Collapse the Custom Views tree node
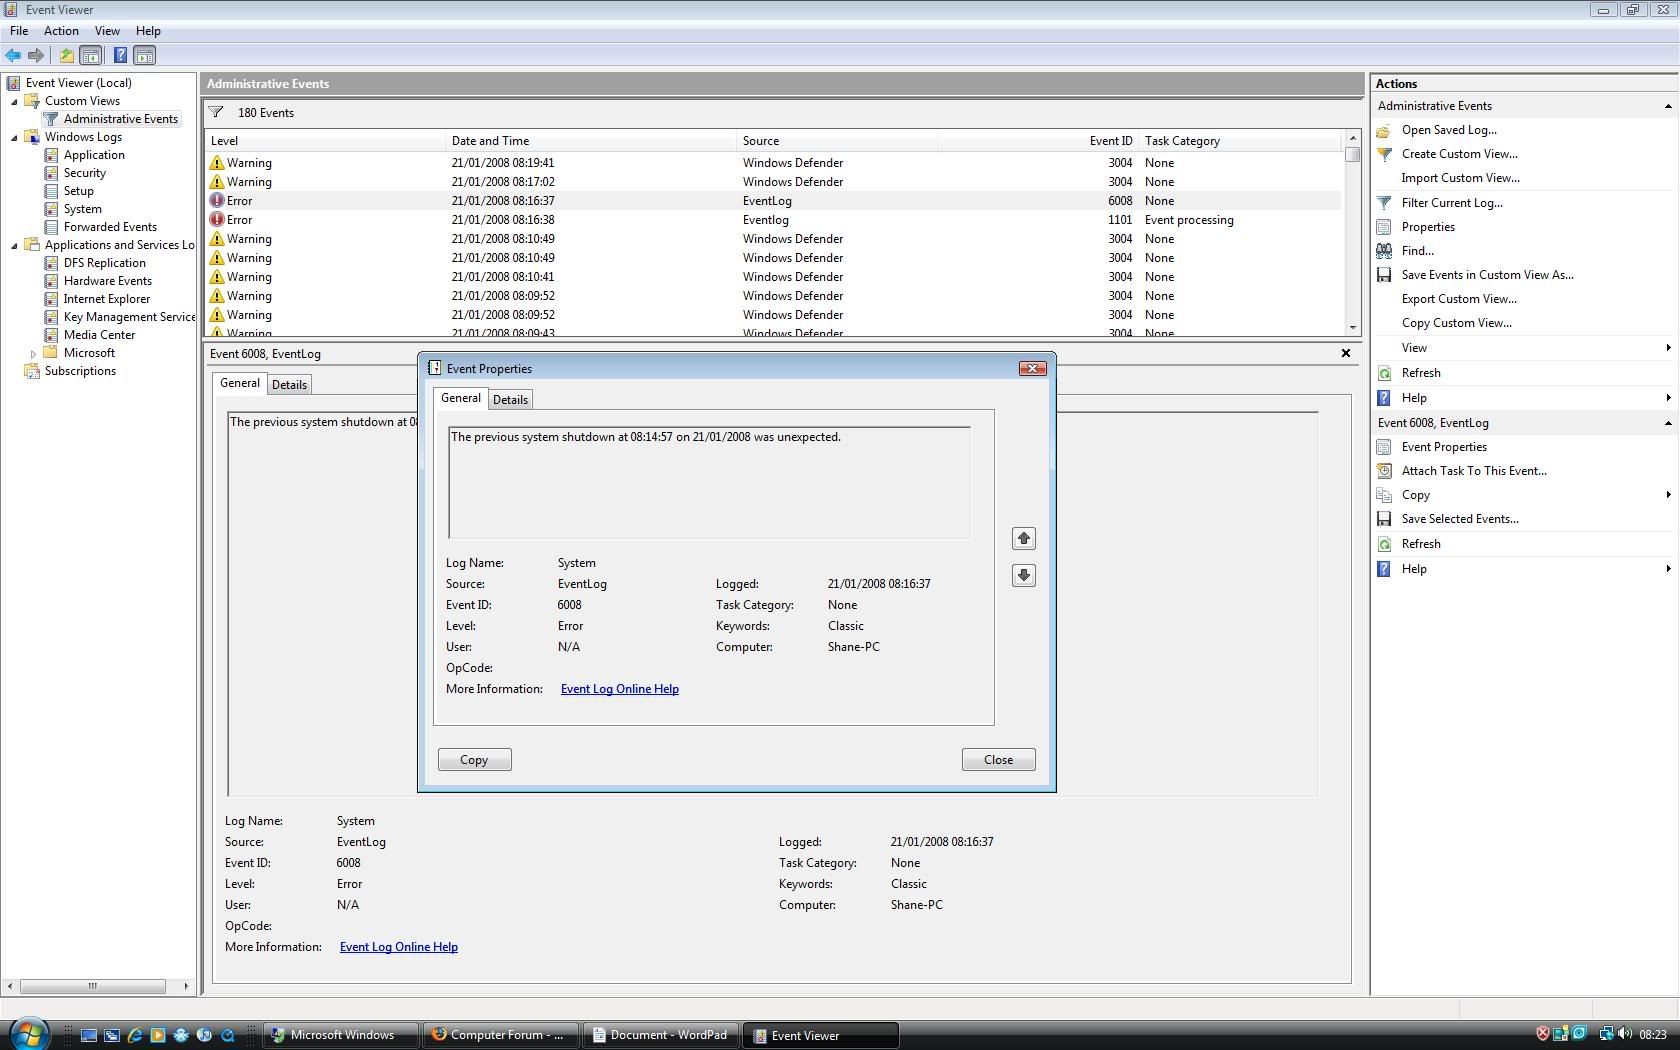 [14, 101]
